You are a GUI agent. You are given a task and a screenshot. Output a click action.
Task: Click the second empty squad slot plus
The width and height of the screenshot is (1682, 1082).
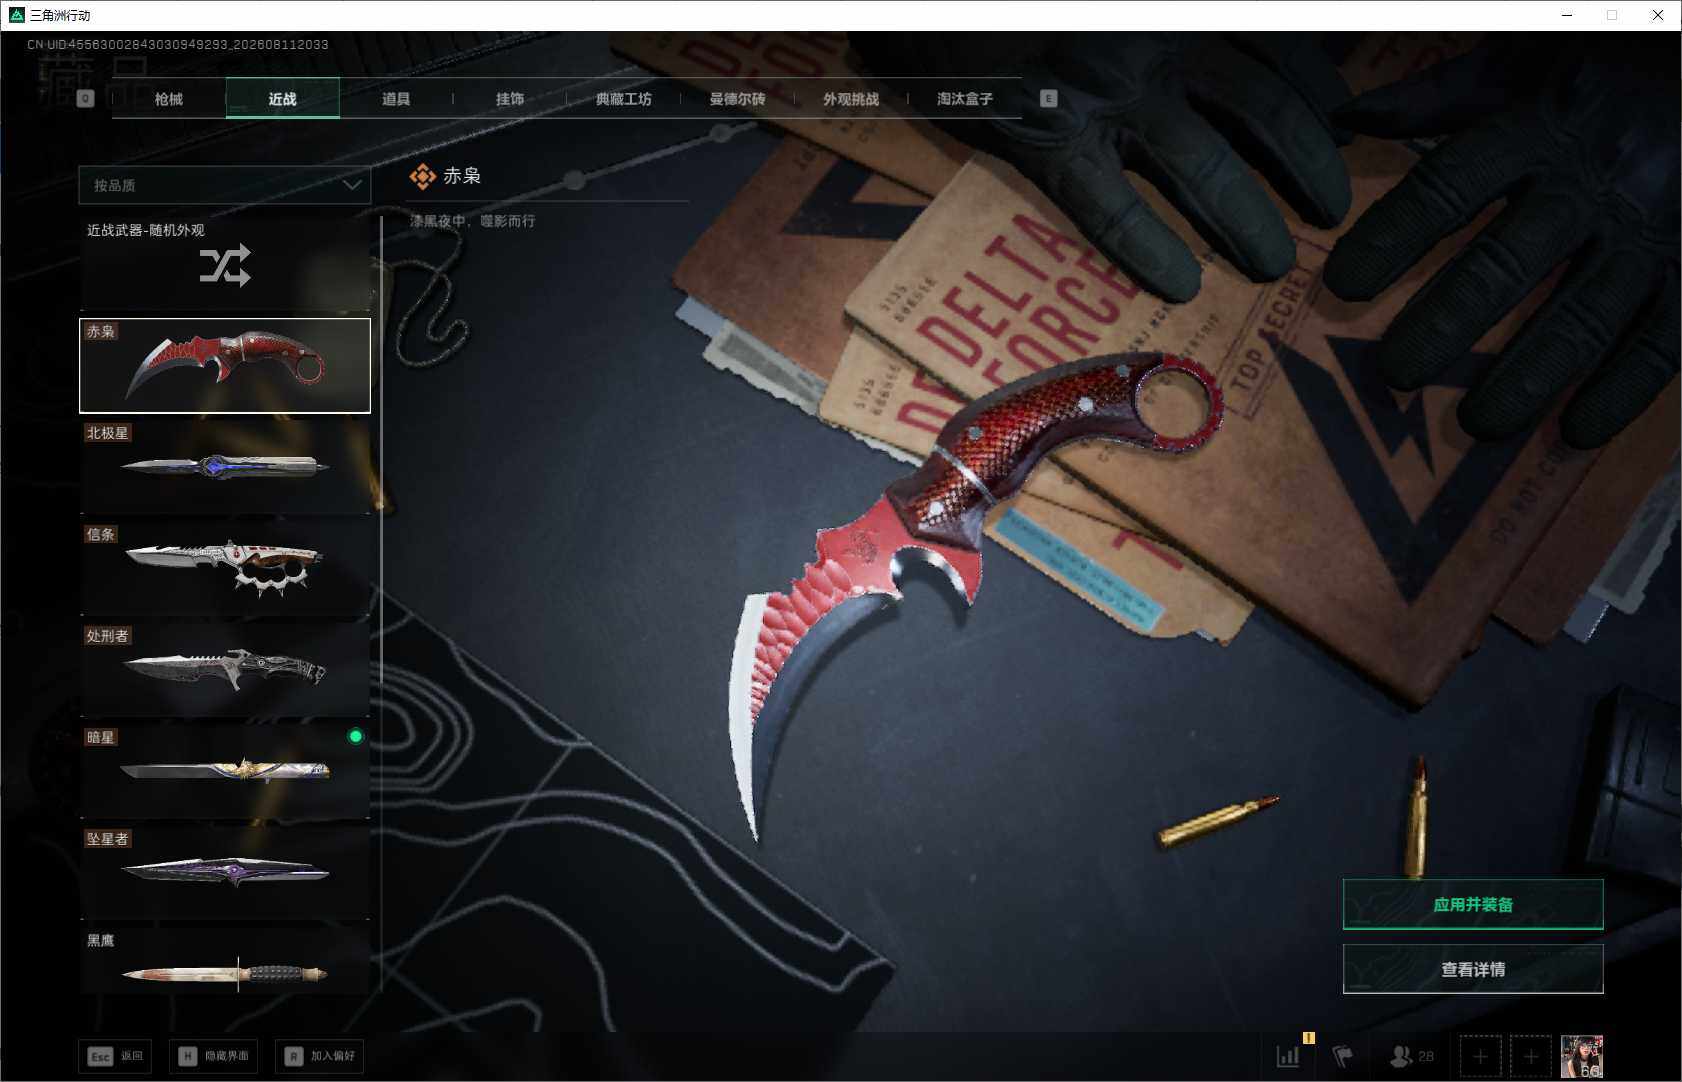(1531, 1056)
